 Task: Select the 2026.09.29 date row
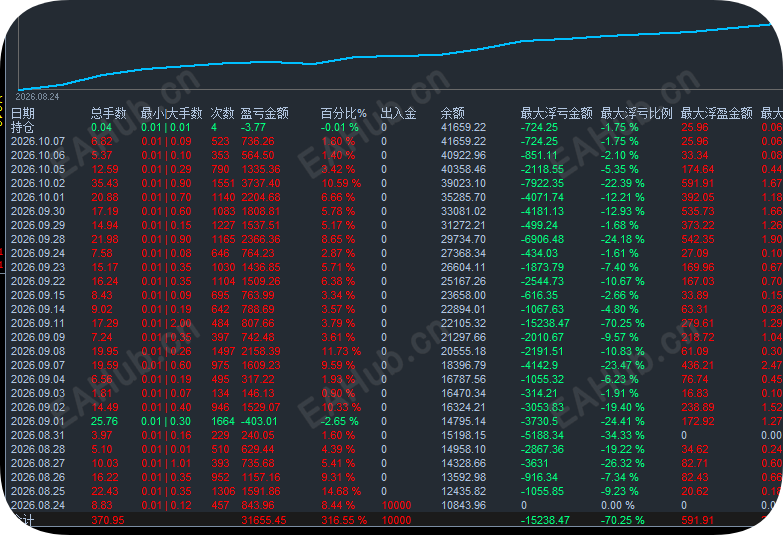tap(38, 225)
